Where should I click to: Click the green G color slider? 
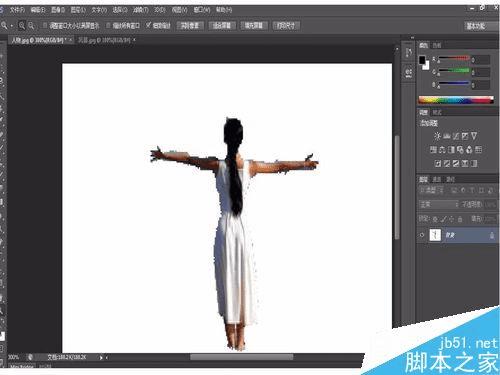click(x=454, y=71)
